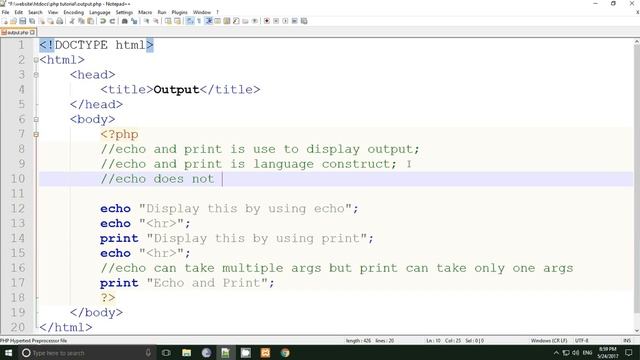Image resolution: width=640 pixels, height=360 pixels.
Task: Open the File menu
Action: (x=5, y=12)
